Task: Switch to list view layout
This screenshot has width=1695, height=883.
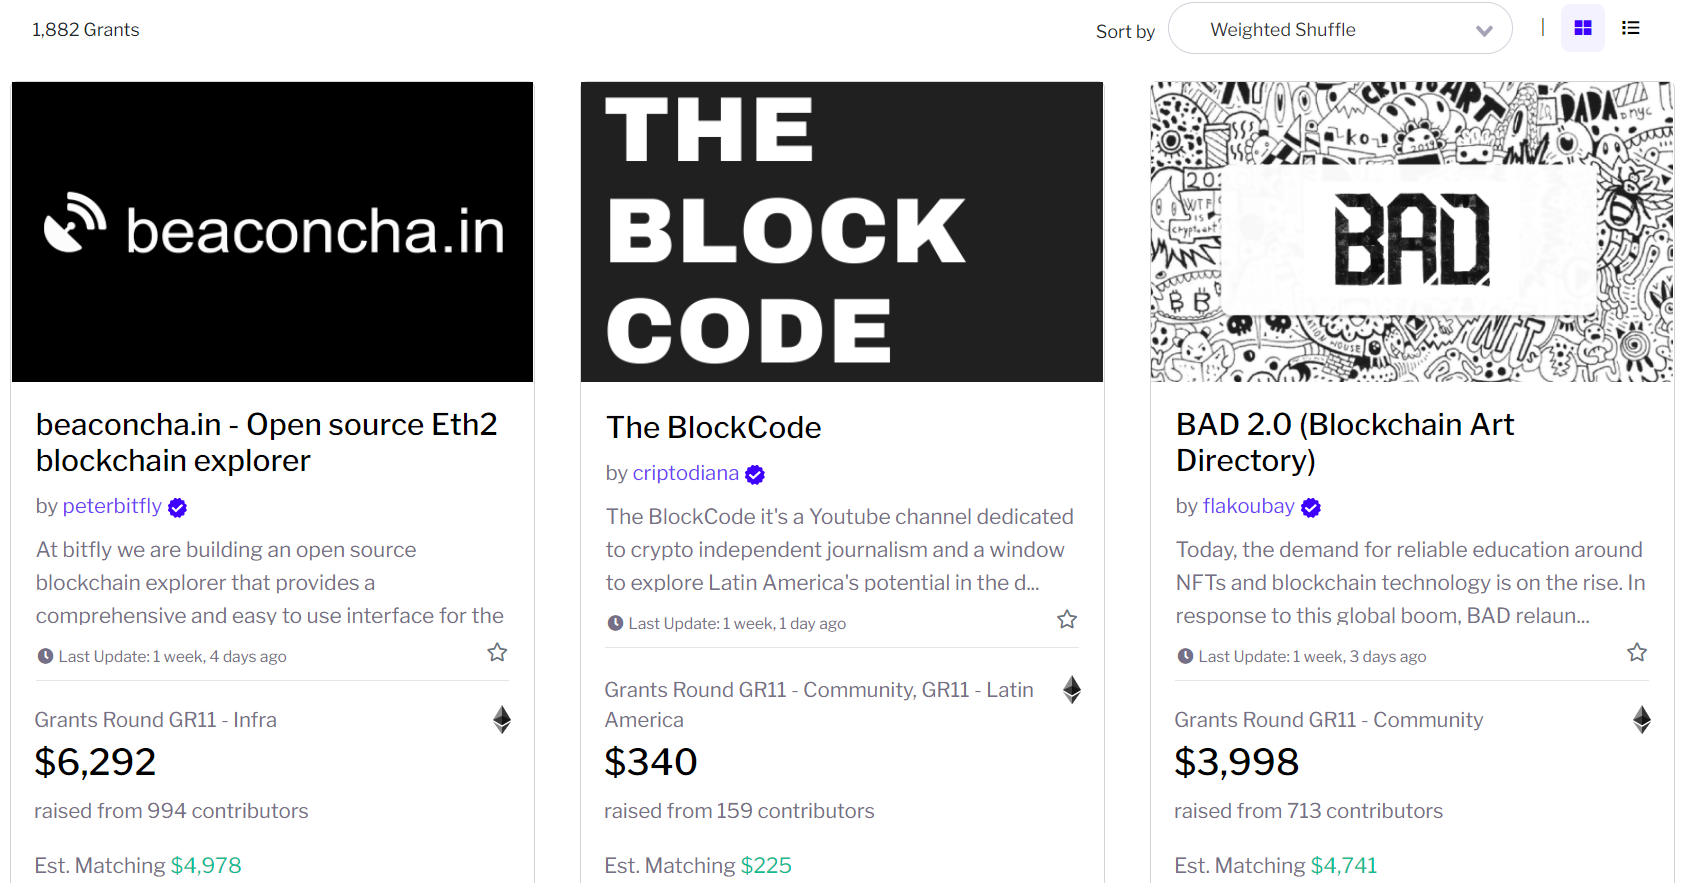Action: pos(1630,28)
